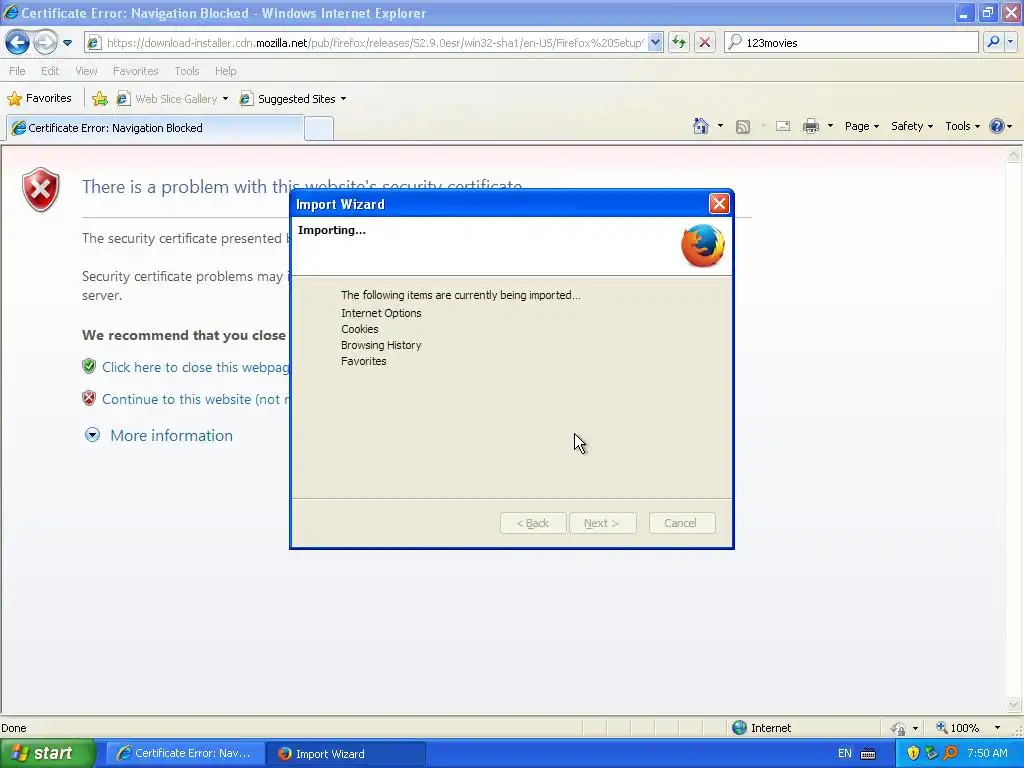Click the Add to Favorites Bar icon
Screen dimensions: 1024x768
[x=99, y=99]
